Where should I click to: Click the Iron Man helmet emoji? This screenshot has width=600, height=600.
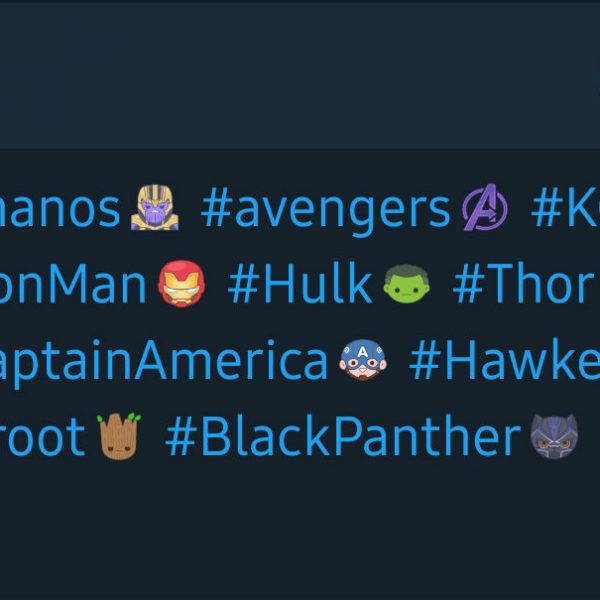coord(181,286)
